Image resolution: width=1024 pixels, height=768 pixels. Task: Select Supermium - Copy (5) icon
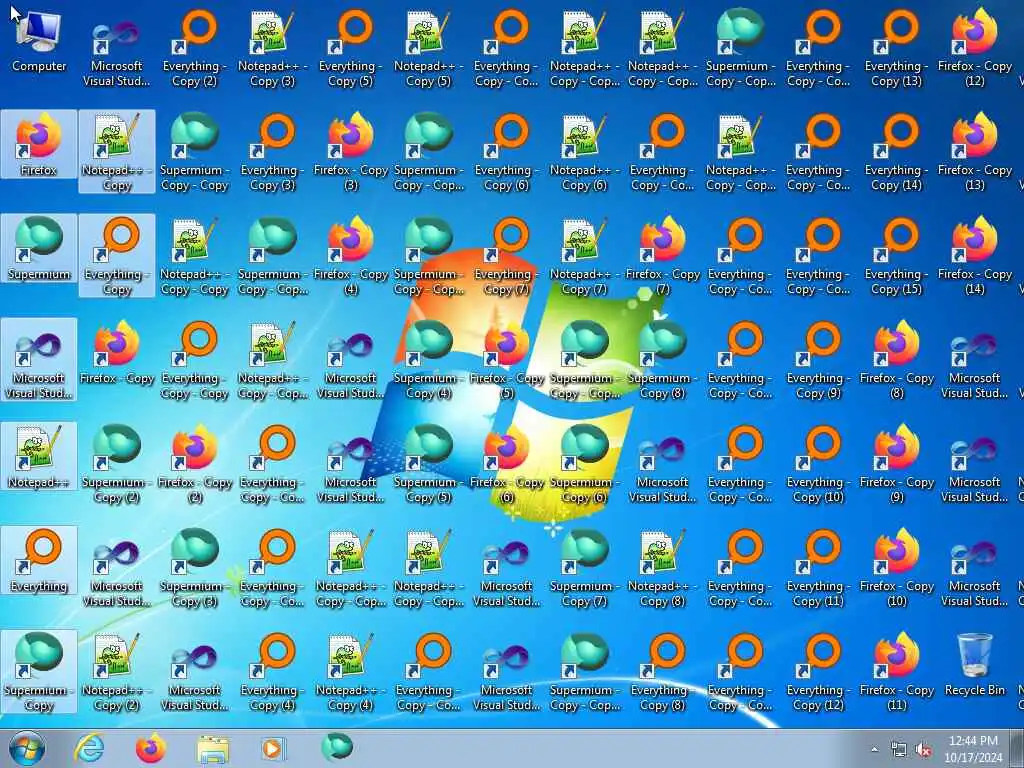point(428,464)
